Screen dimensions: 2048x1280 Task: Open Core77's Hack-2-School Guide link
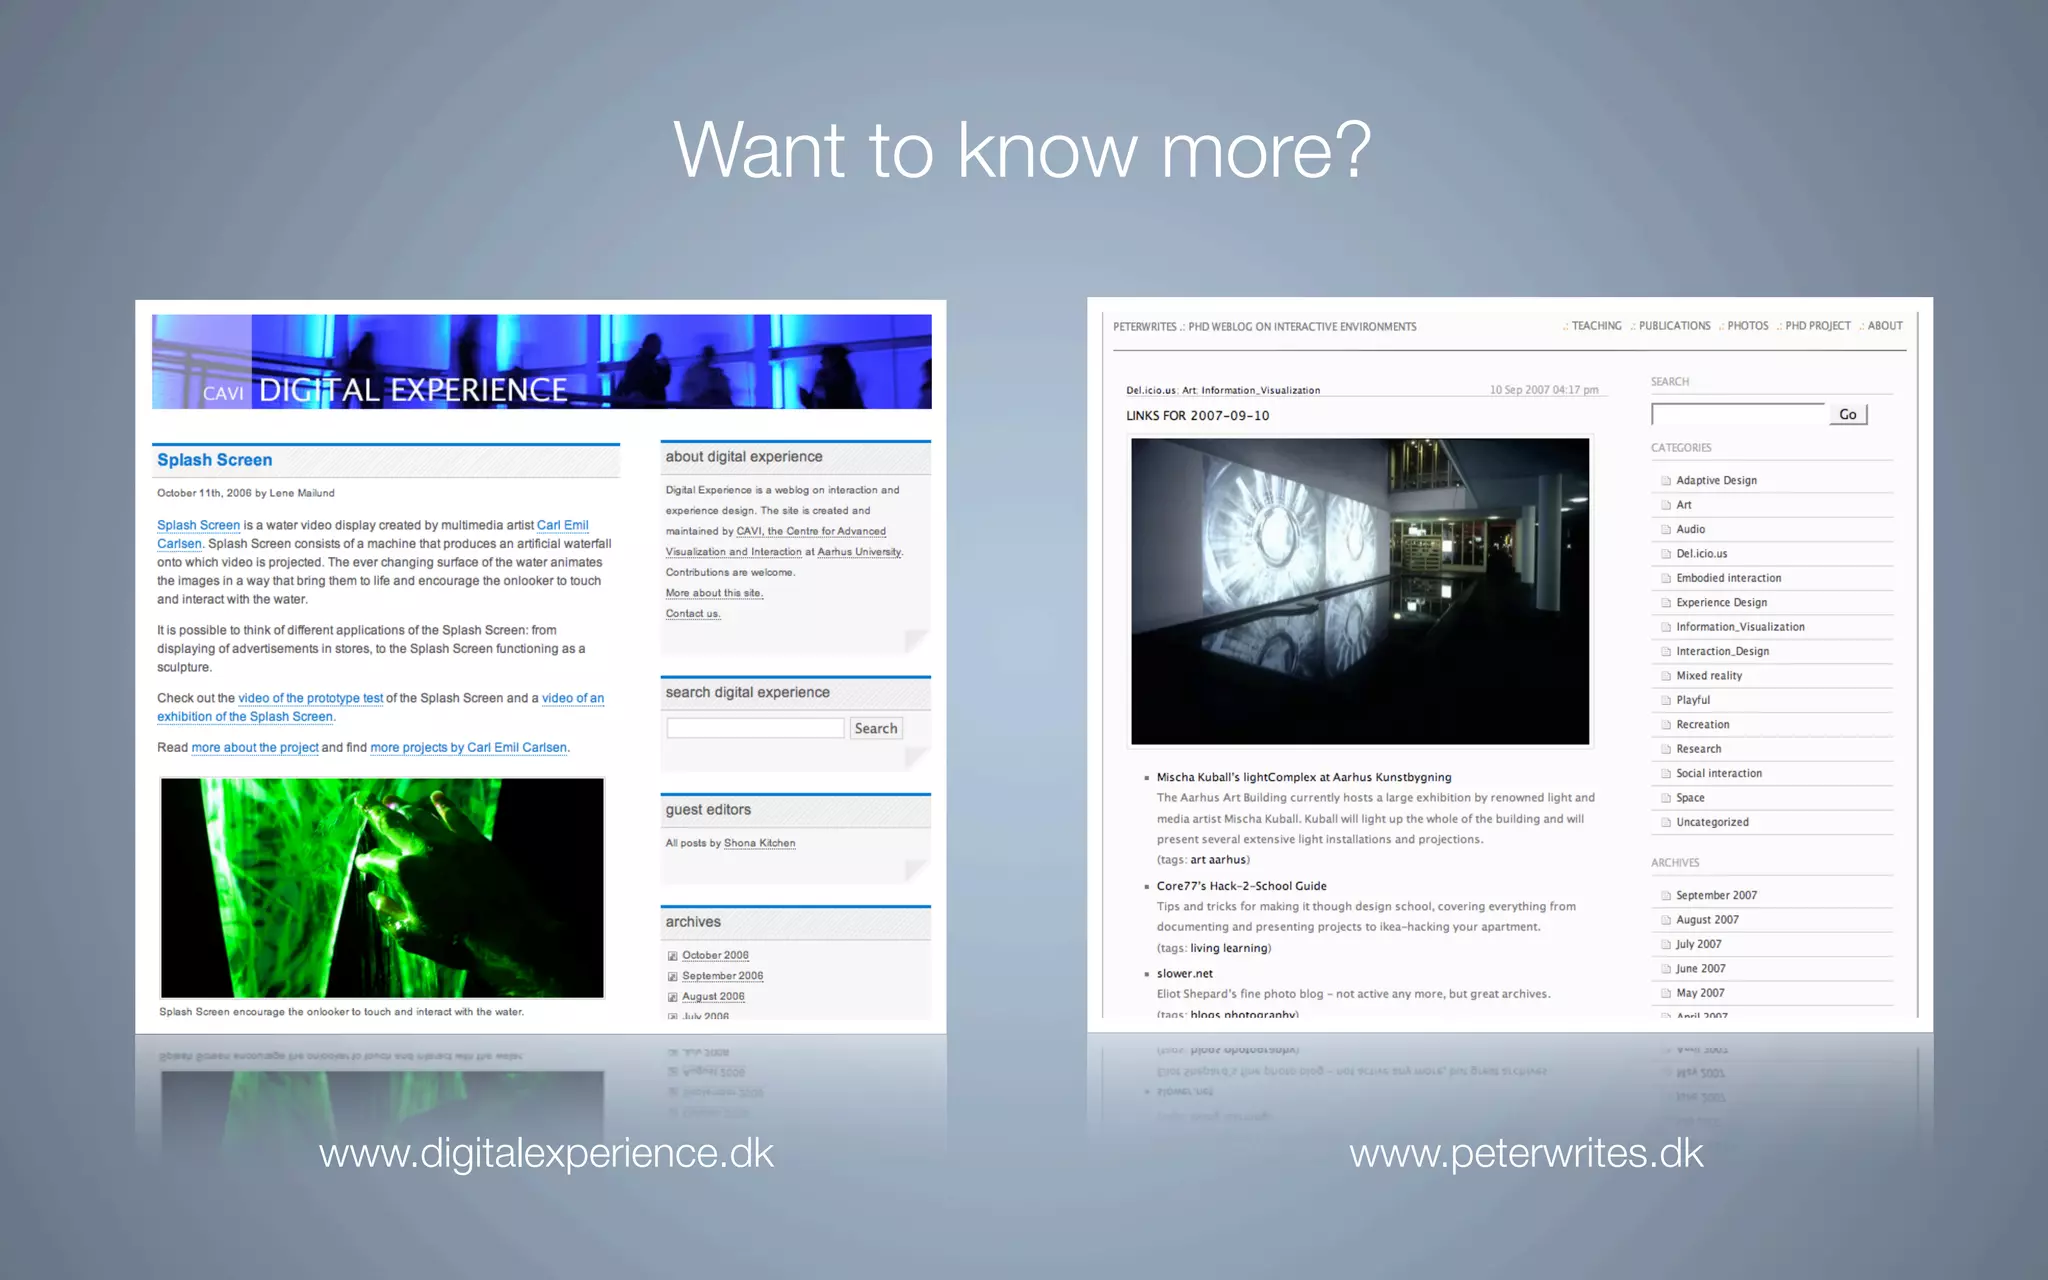tap(1241, 886)
